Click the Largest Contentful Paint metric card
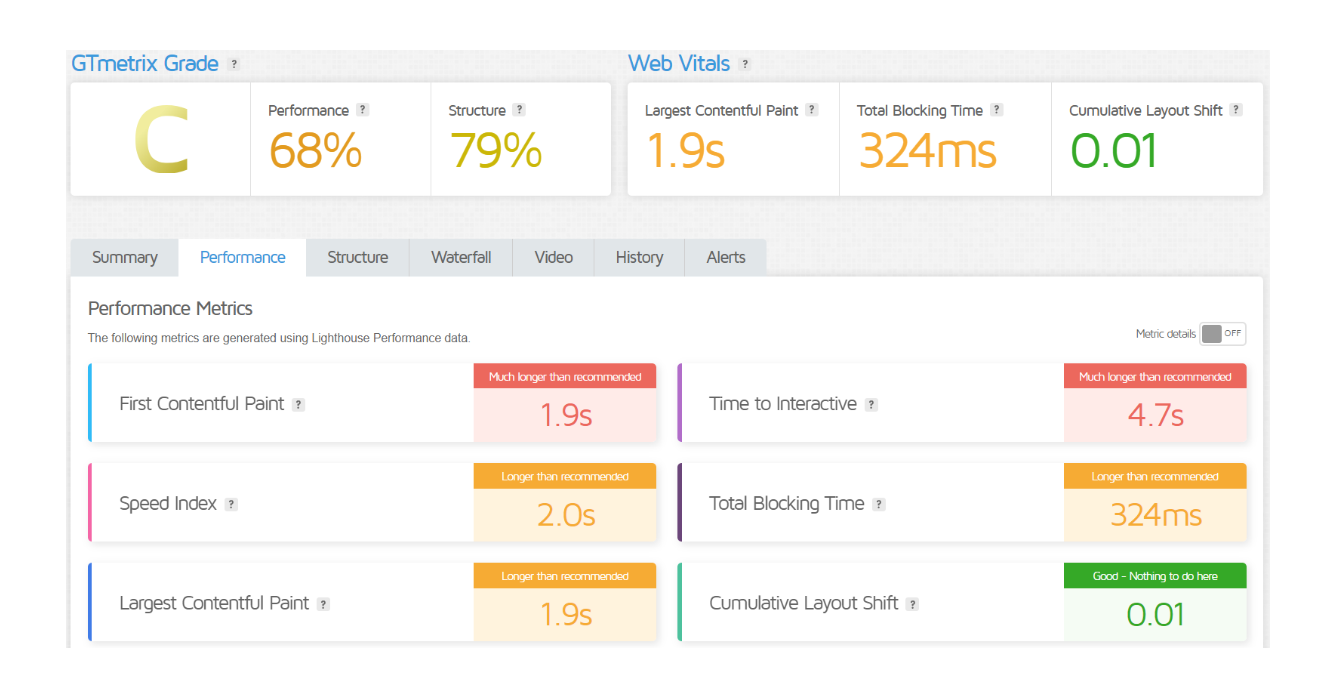 coord(280,603)
